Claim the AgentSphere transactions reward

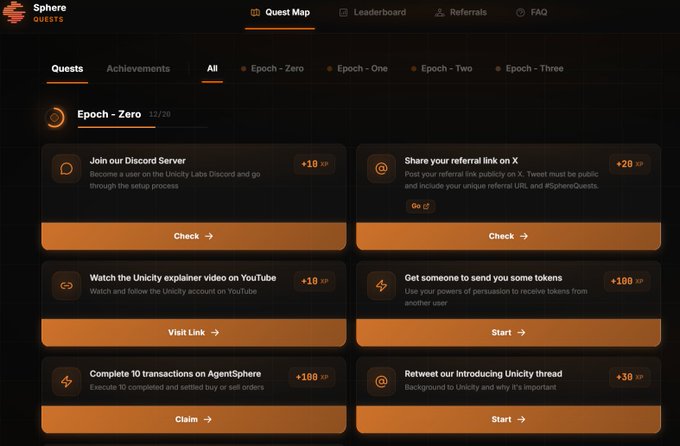pyautogui.click(x=194, y=420)
